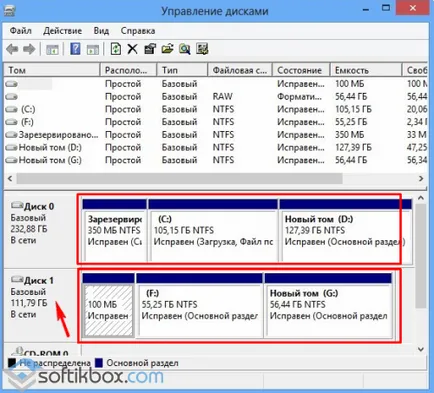The image size is (434, 393).
Task: Toggle the console tree pane toolbar icon
Action: pos(52,49)
